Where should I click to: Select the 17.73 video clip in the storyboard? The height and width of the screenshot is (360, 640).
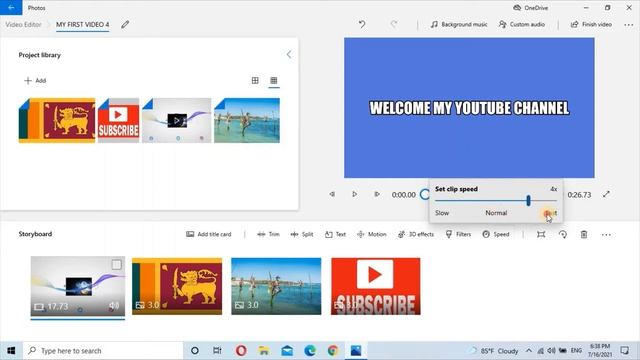coord(78,287)
